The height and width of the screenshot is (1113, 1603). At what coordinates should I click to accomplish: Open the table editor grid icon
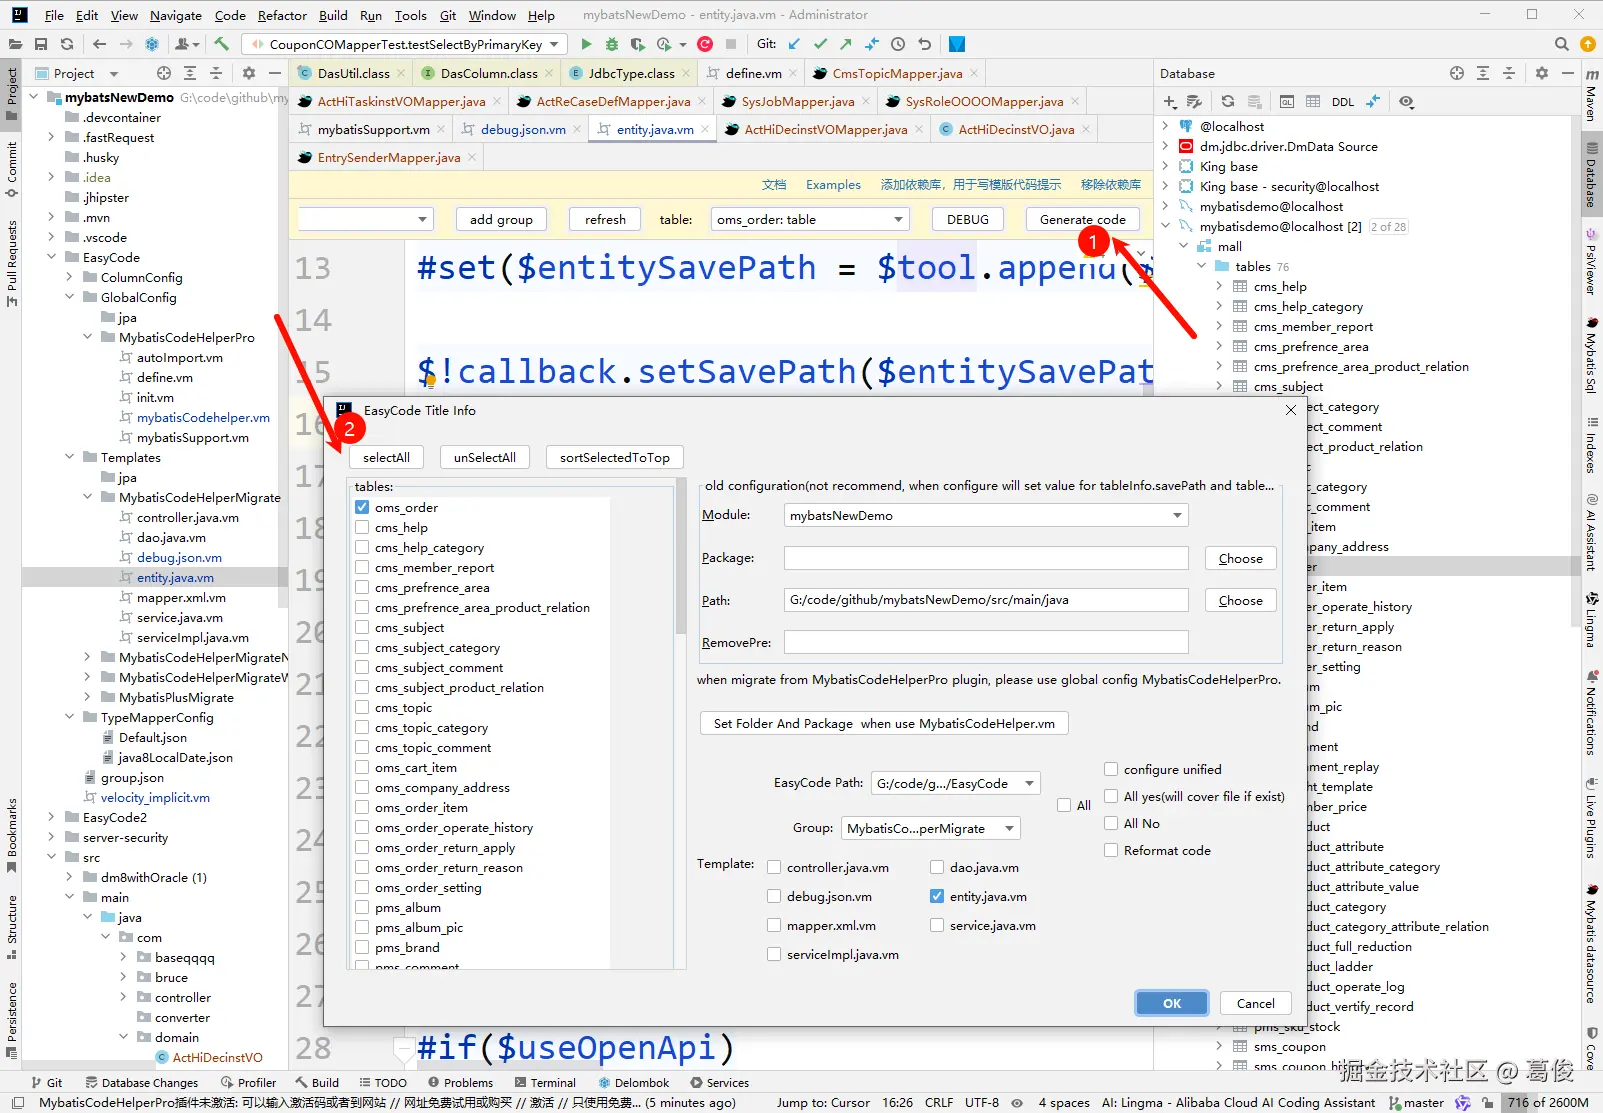click(x=1314, y=101)
